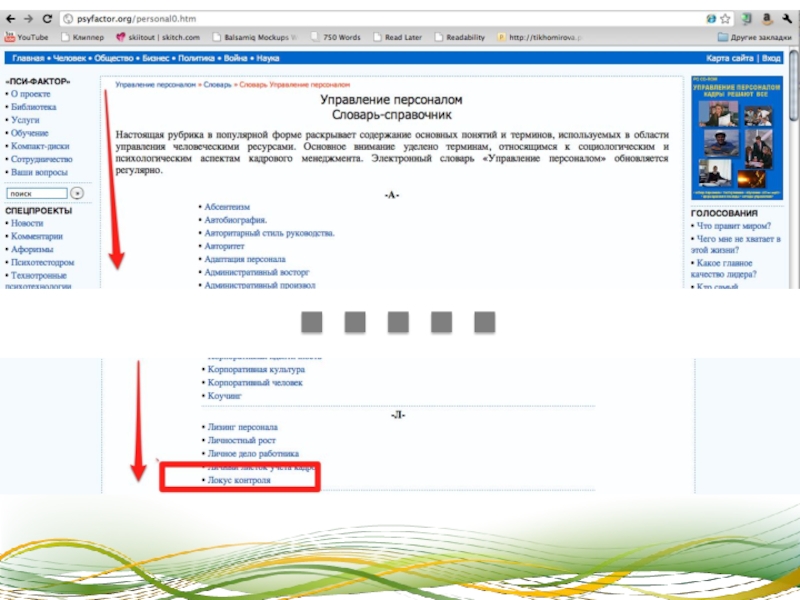Open Афоризмы under Спецпроекты
800x600 pixels.
tap(32, 249)
